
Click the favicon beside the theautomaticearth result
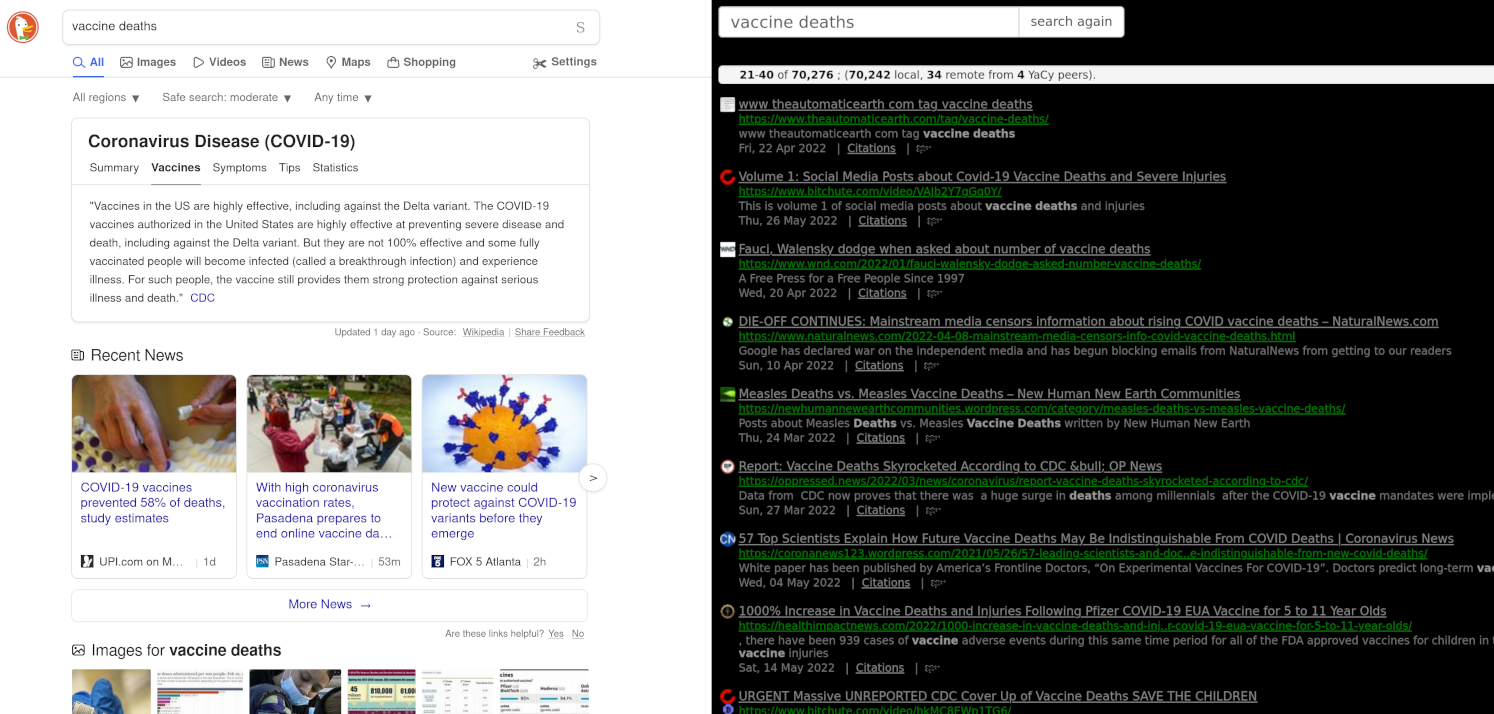[728, 105]
